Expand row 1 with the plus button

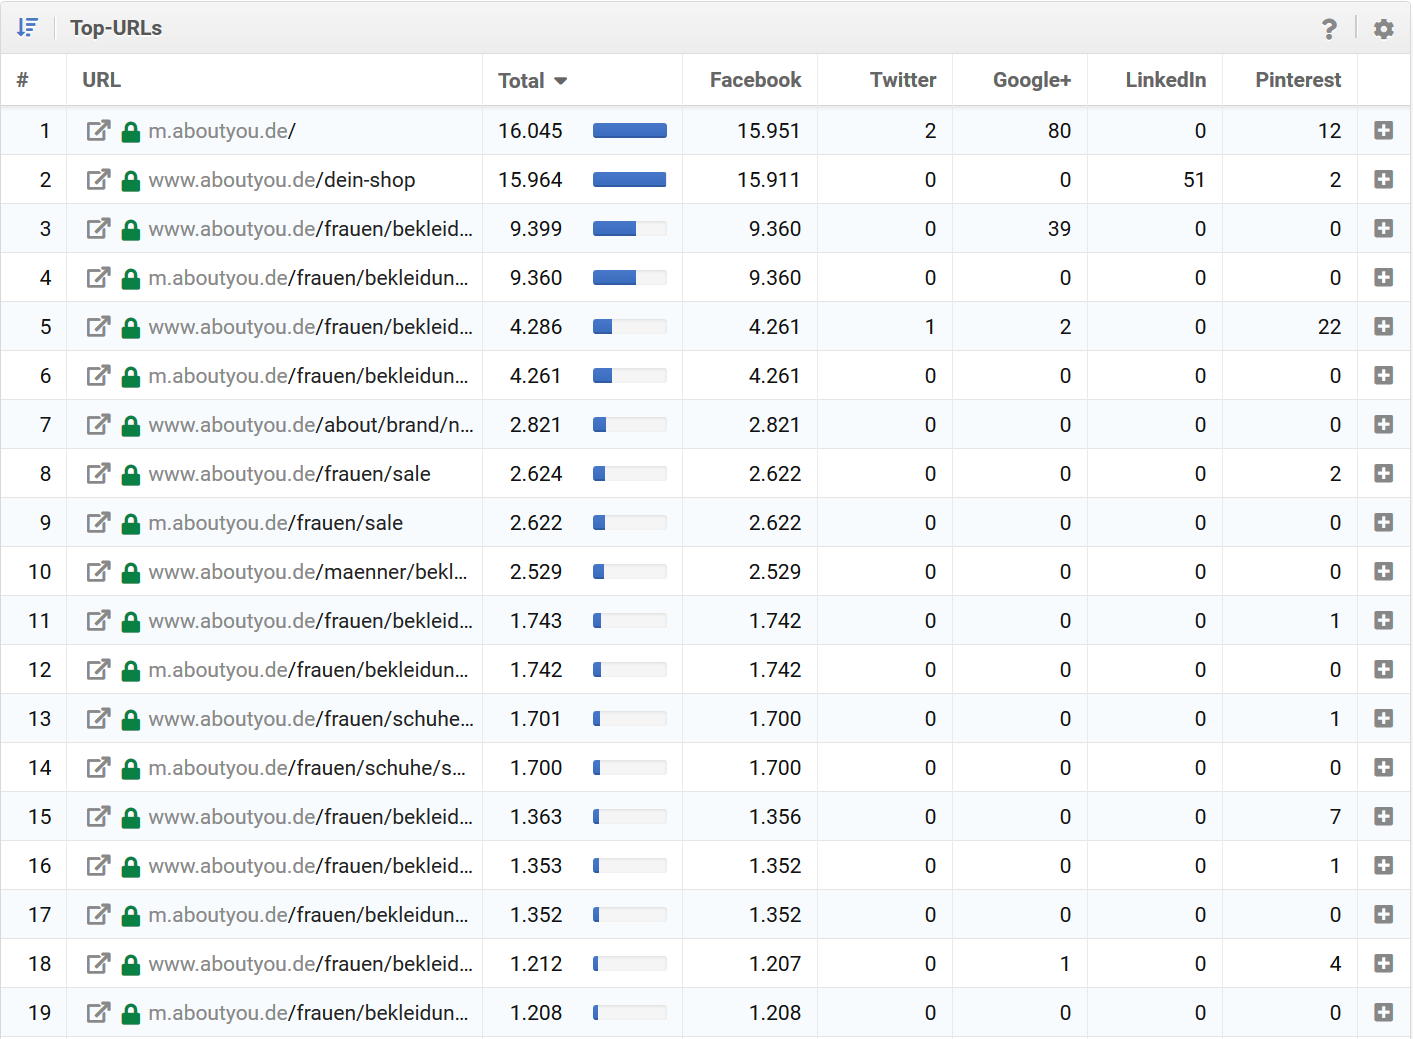tap(1383, 131)
